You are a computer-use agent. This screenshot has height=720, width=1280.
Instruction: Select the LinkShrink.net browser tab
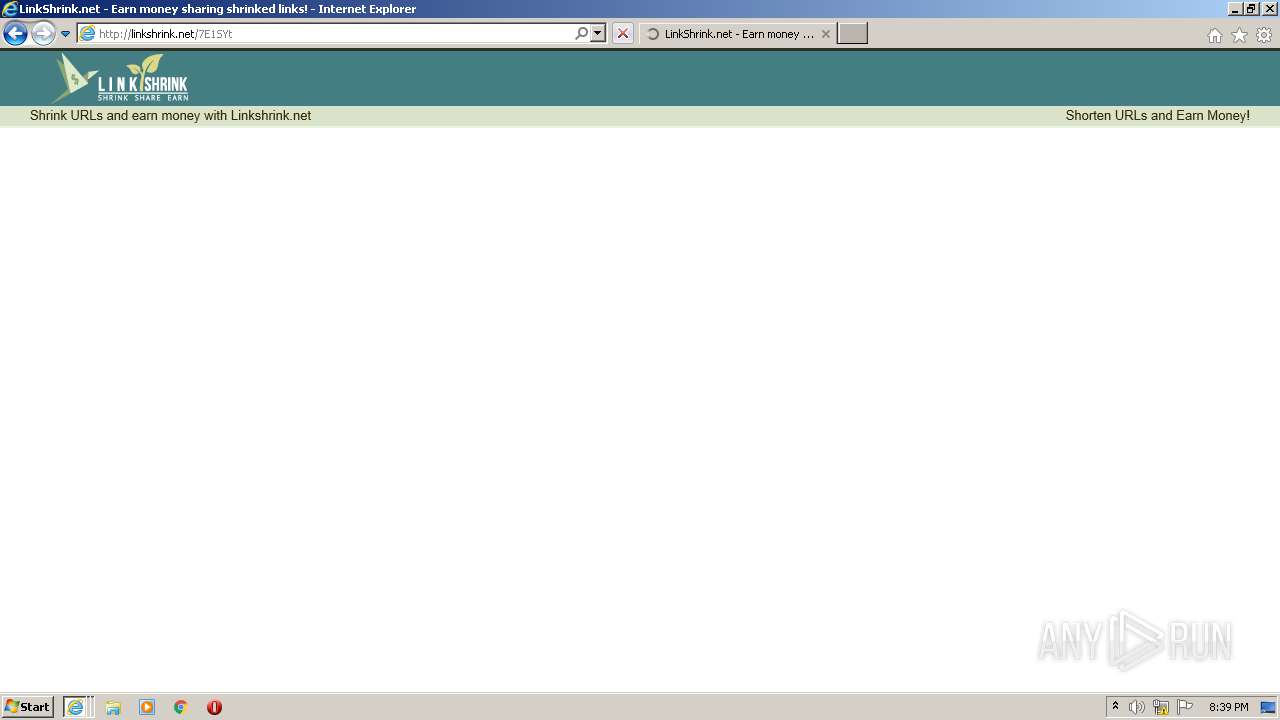point(738,34)
